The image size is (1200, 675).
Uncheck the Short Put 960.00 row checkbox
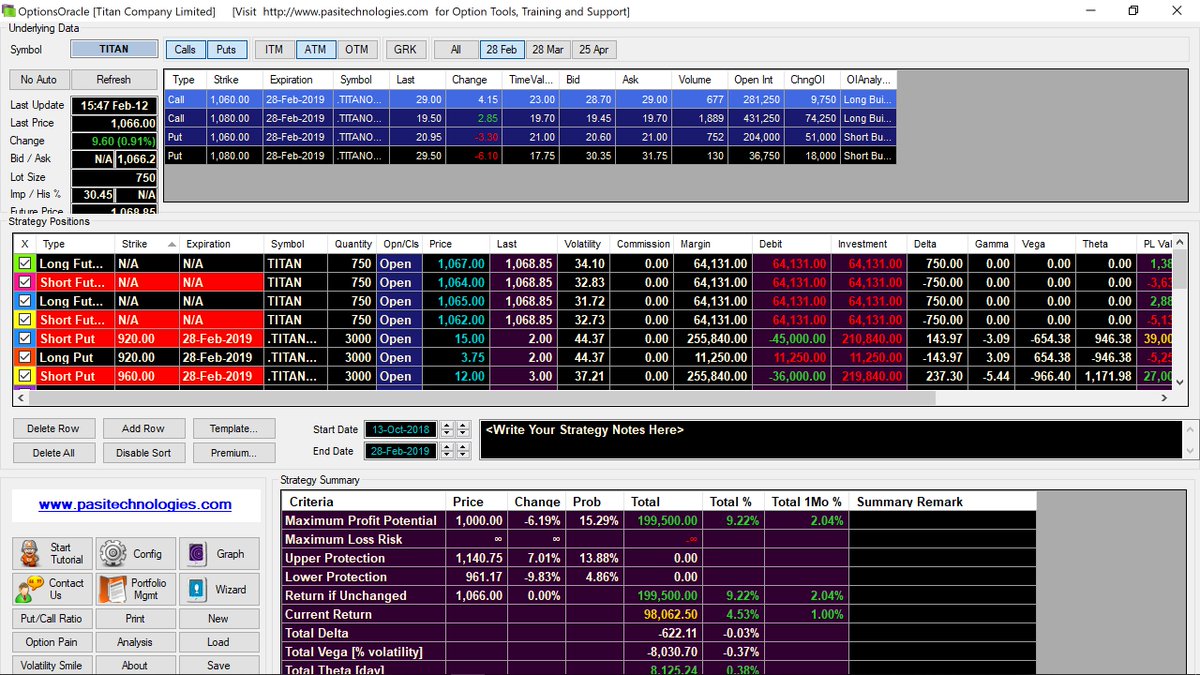pos(25,376)
